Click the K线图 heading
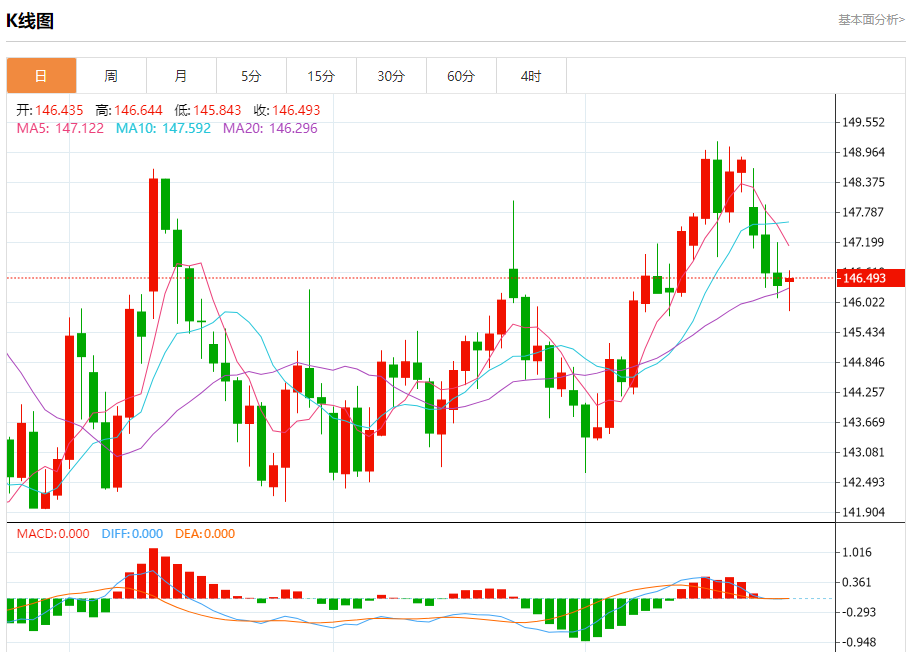The image size is (912, 652). [30, 21]
